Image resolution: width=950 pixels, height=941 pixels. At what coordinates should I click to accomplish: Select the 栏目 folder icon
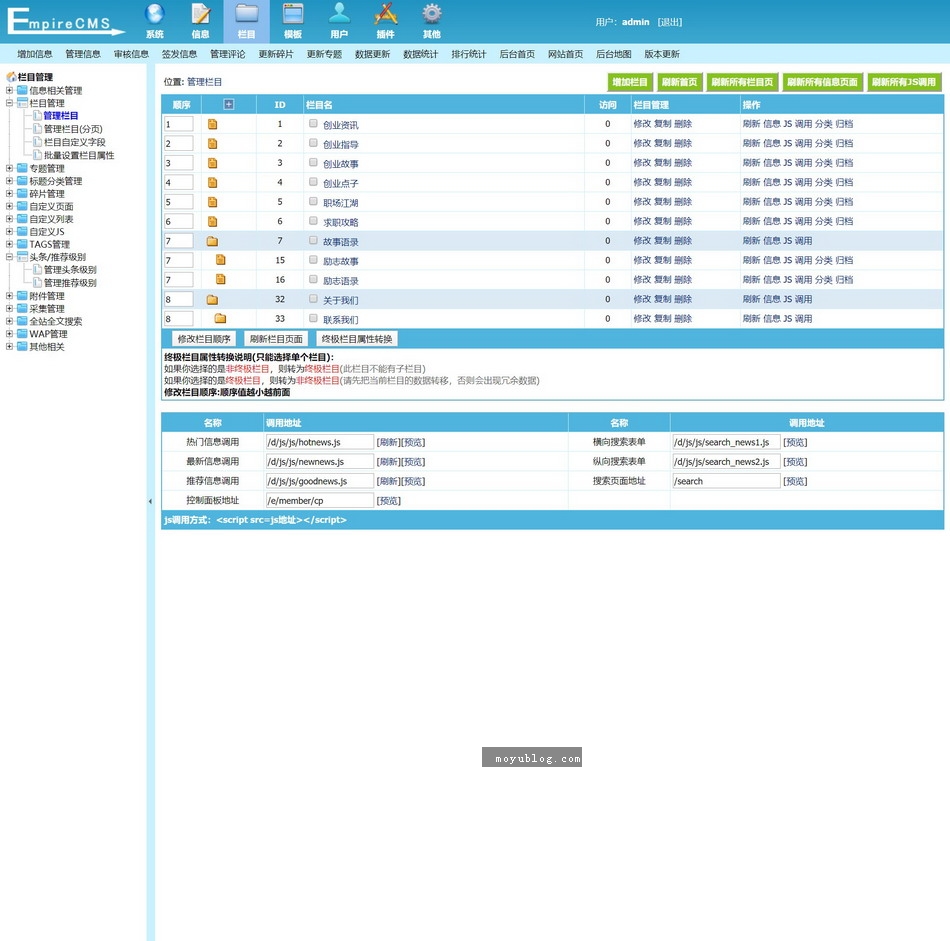[247, 14]
